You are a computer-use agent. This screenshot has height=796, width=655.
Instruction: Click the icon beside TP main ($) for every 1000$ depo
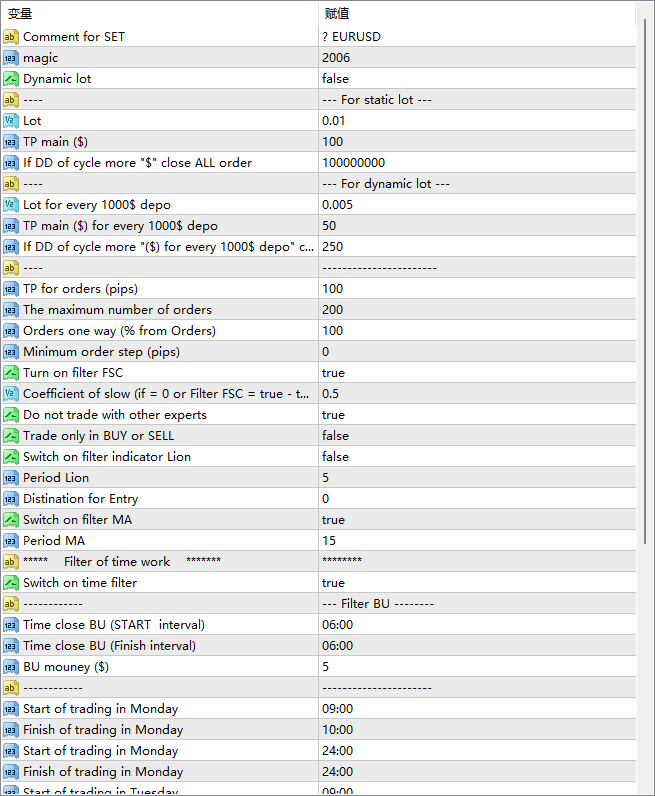point(11,226)
